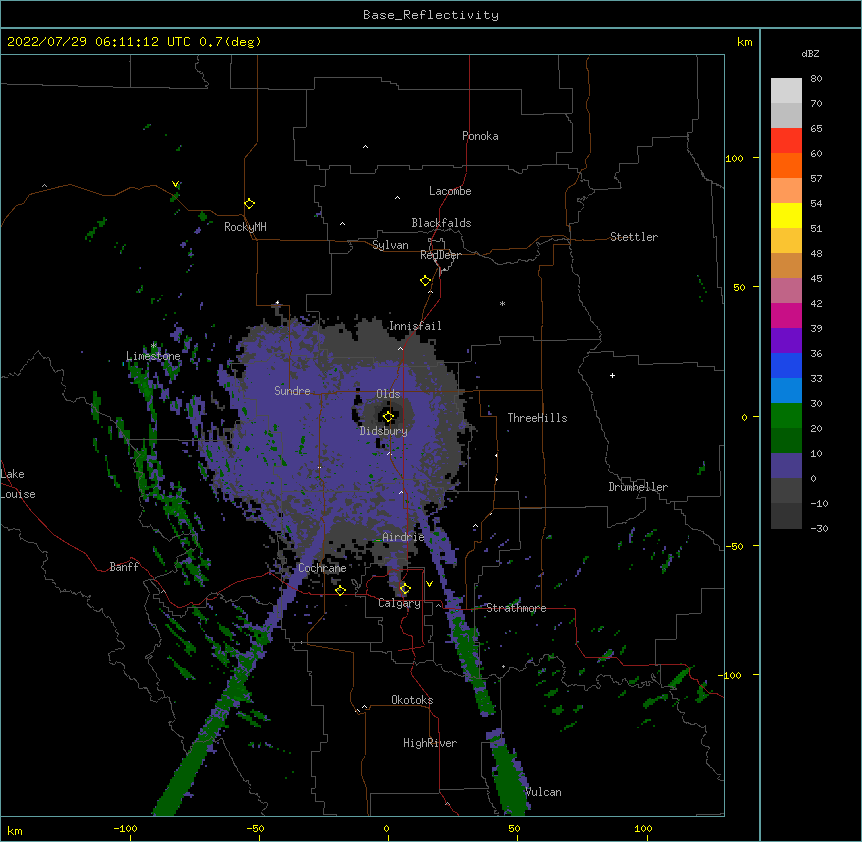Click the Strathmore label
The height and width of the screenshot is (842, 862).
tap(516, 608)
